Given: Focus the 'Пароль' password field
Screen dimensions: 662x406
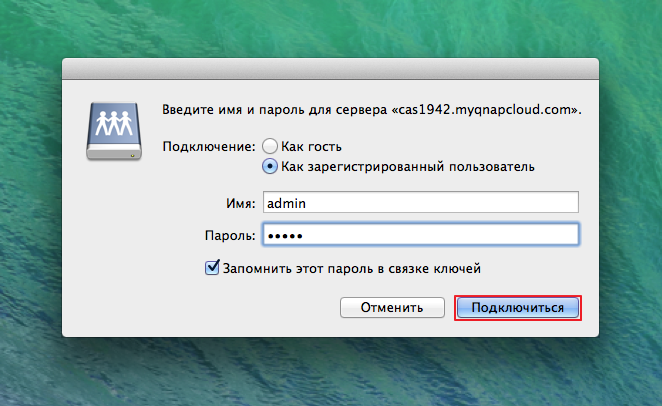Looking at the screenshot, I should [421, 235].
